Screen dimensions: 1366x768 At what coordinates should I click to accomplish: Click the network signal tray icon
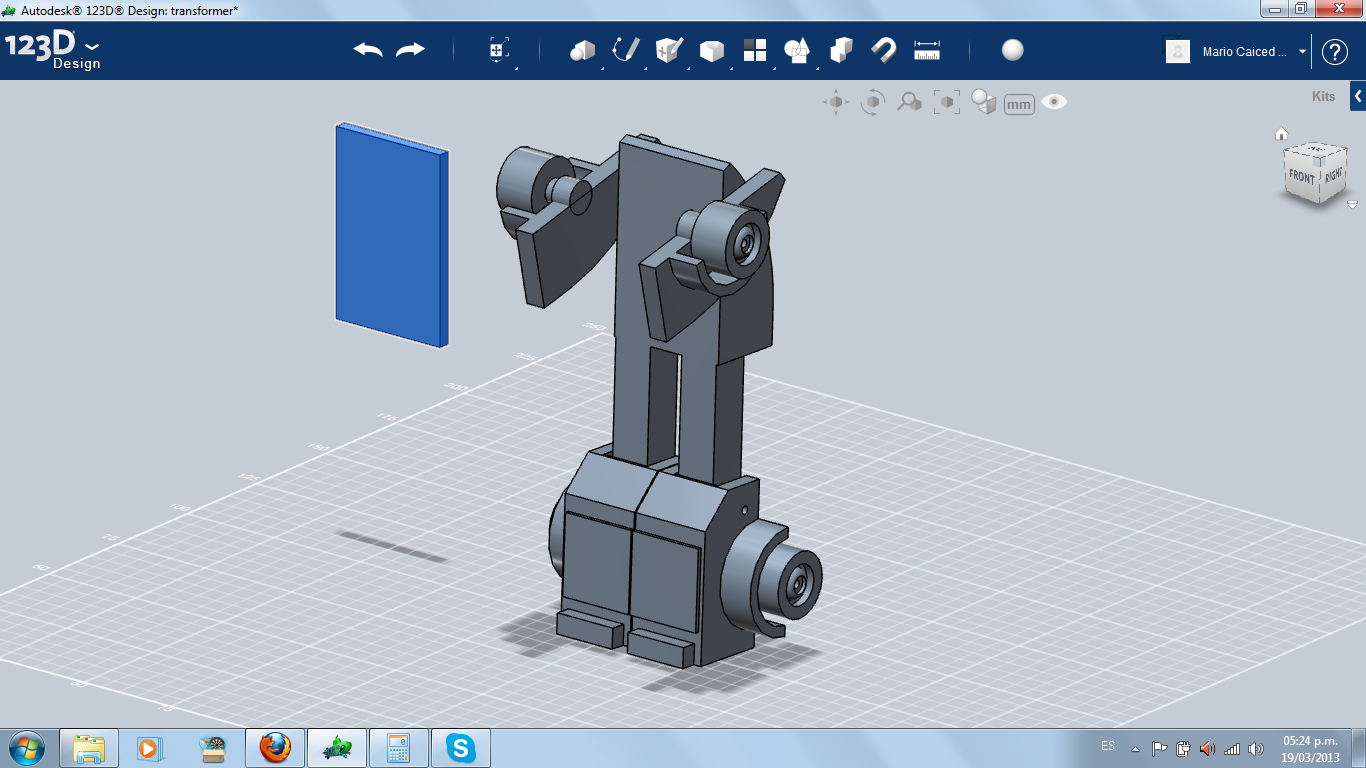coord(1231,748)
